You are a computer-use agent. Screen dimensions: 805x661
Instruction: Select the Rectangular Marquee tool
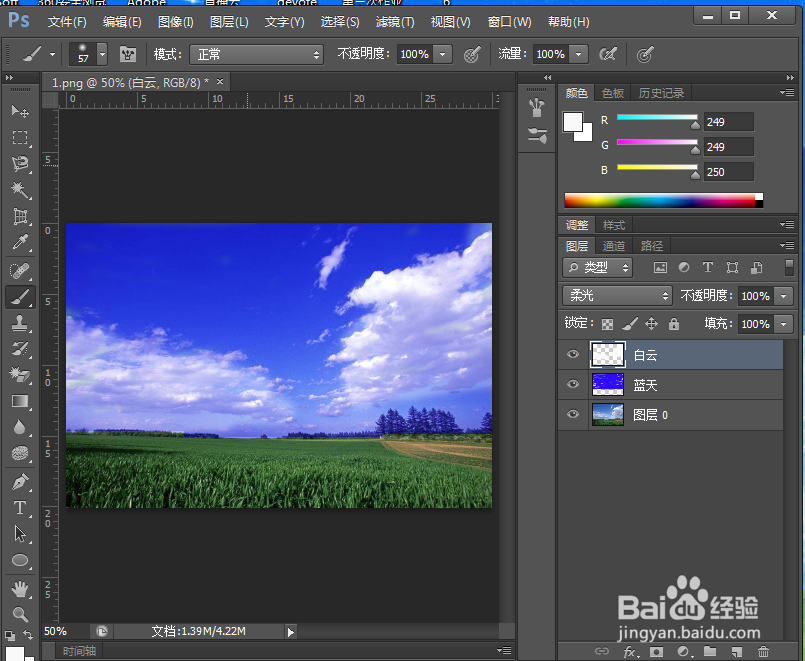coord(20,138)
